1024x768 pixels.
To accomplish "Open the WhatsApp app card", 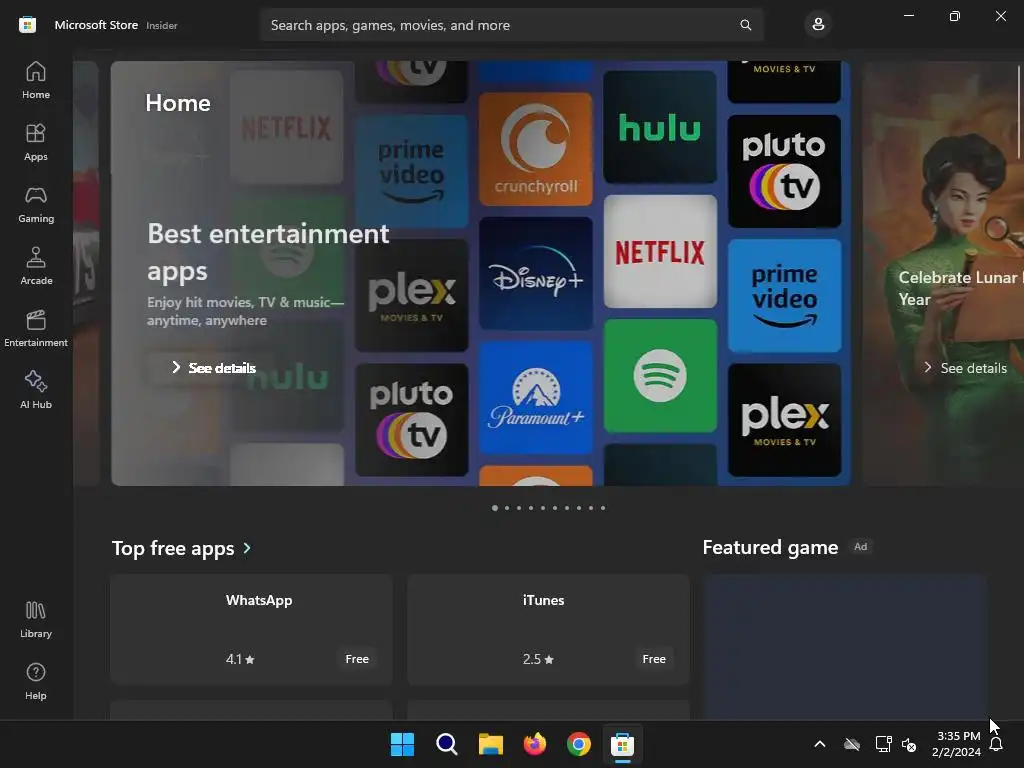I will pos(251,630).
